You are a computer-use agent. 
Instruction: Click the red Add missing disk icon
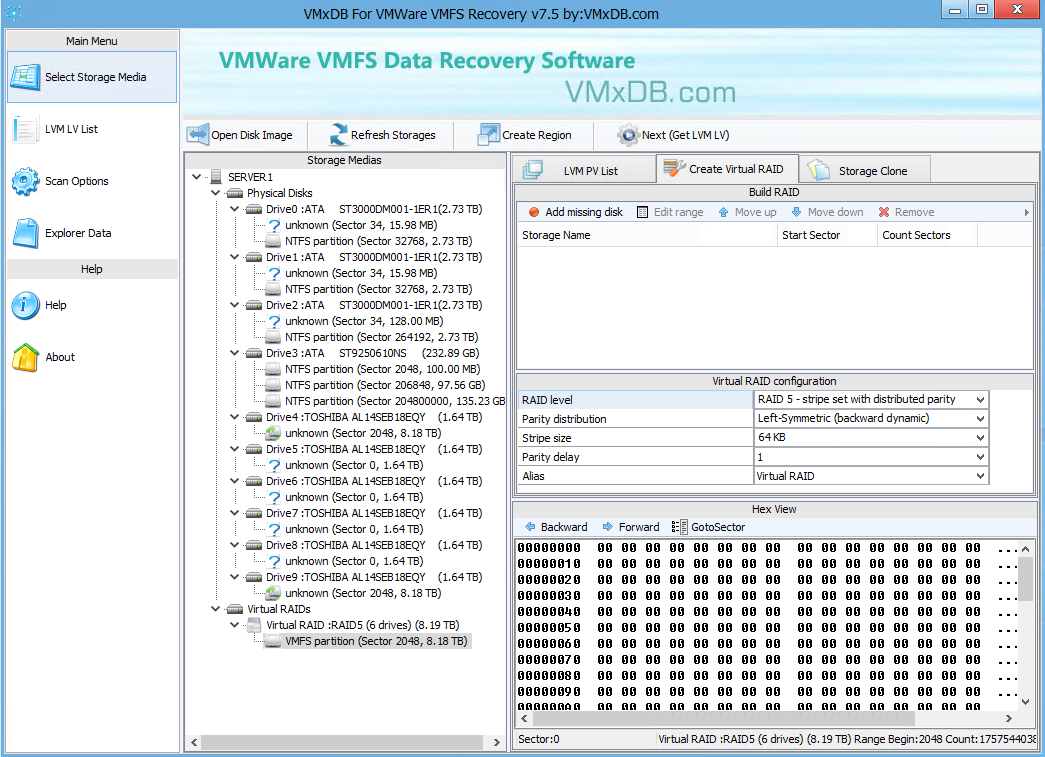[x=534, y=212]
